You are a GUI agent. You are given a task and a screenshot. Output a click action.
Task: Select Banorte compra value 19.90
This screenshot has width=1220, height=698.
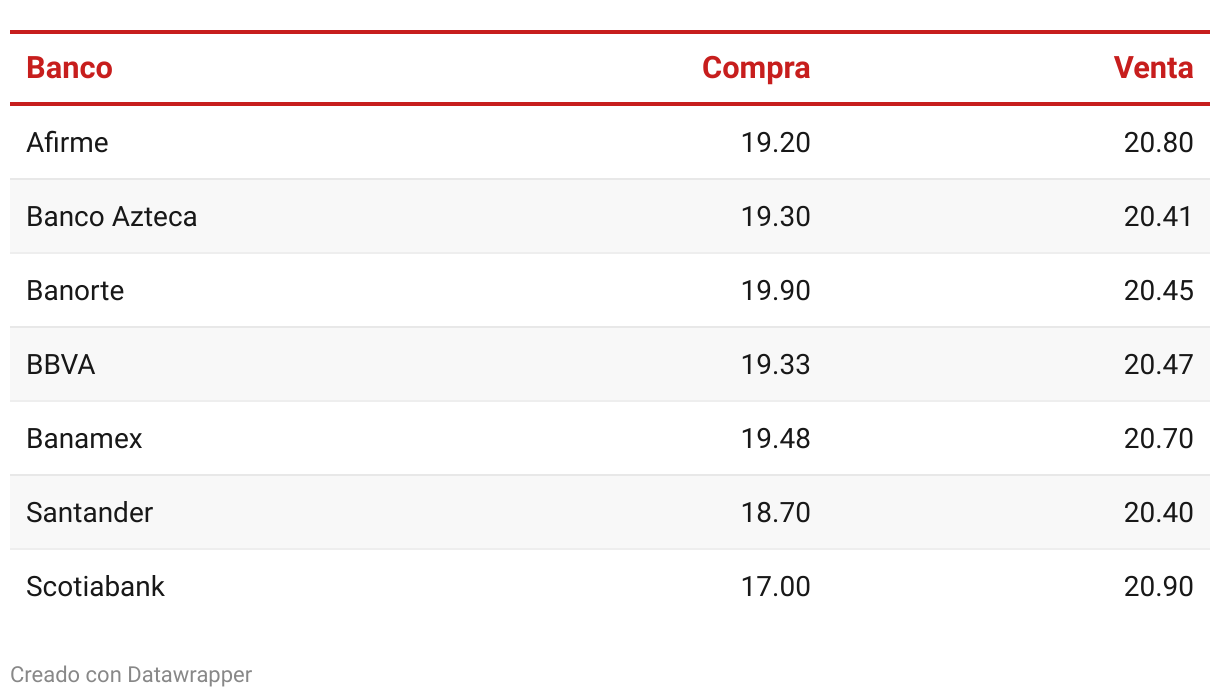pos(776,290)
